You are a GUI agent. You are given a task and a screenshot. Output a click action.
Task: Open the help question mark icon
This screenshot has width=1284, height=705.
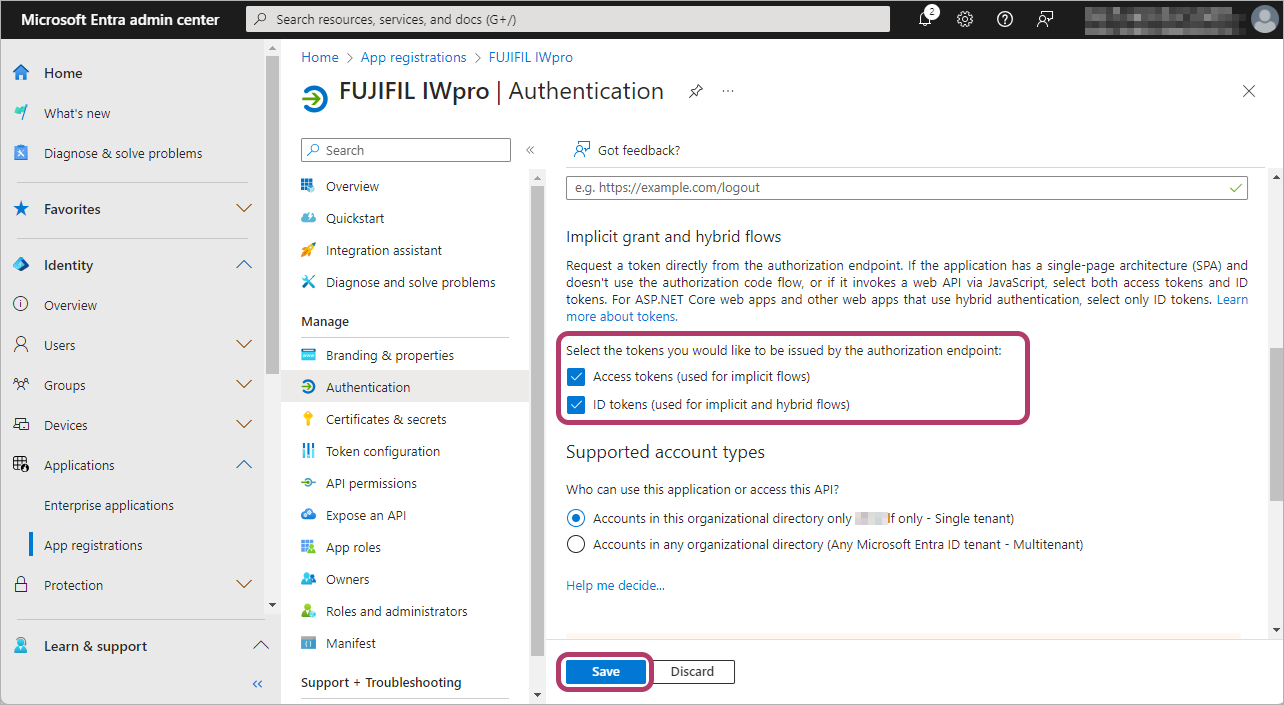(1005, 19)
